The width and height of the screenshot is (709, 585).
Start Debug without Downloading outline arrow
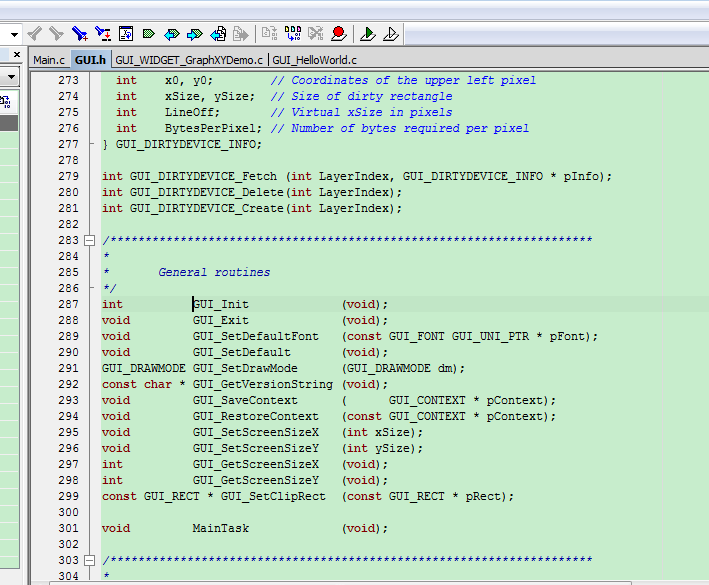point(391,34)
